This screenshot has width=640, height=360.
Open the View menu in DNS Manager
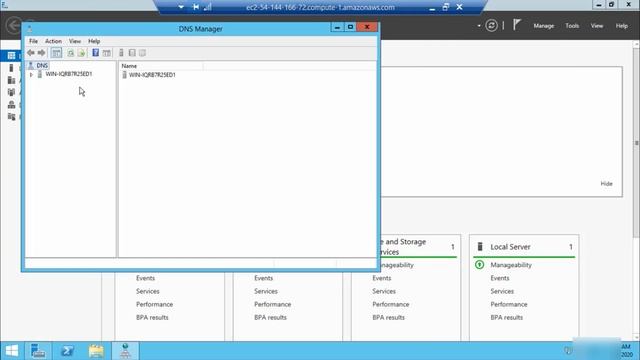(x=75, y=41)
